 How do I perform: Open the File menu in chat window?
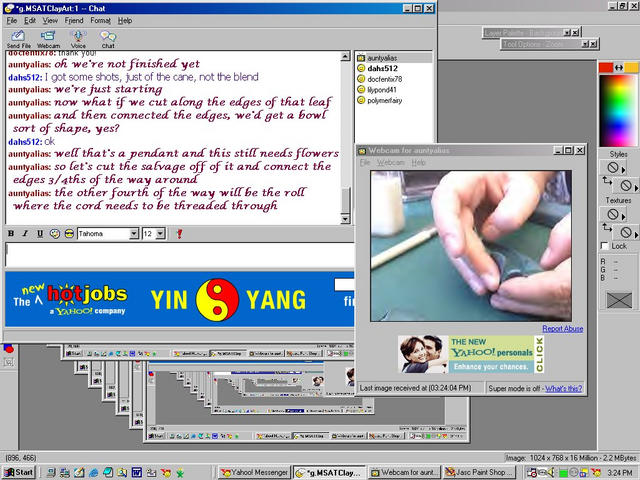[x=12, y=20]
